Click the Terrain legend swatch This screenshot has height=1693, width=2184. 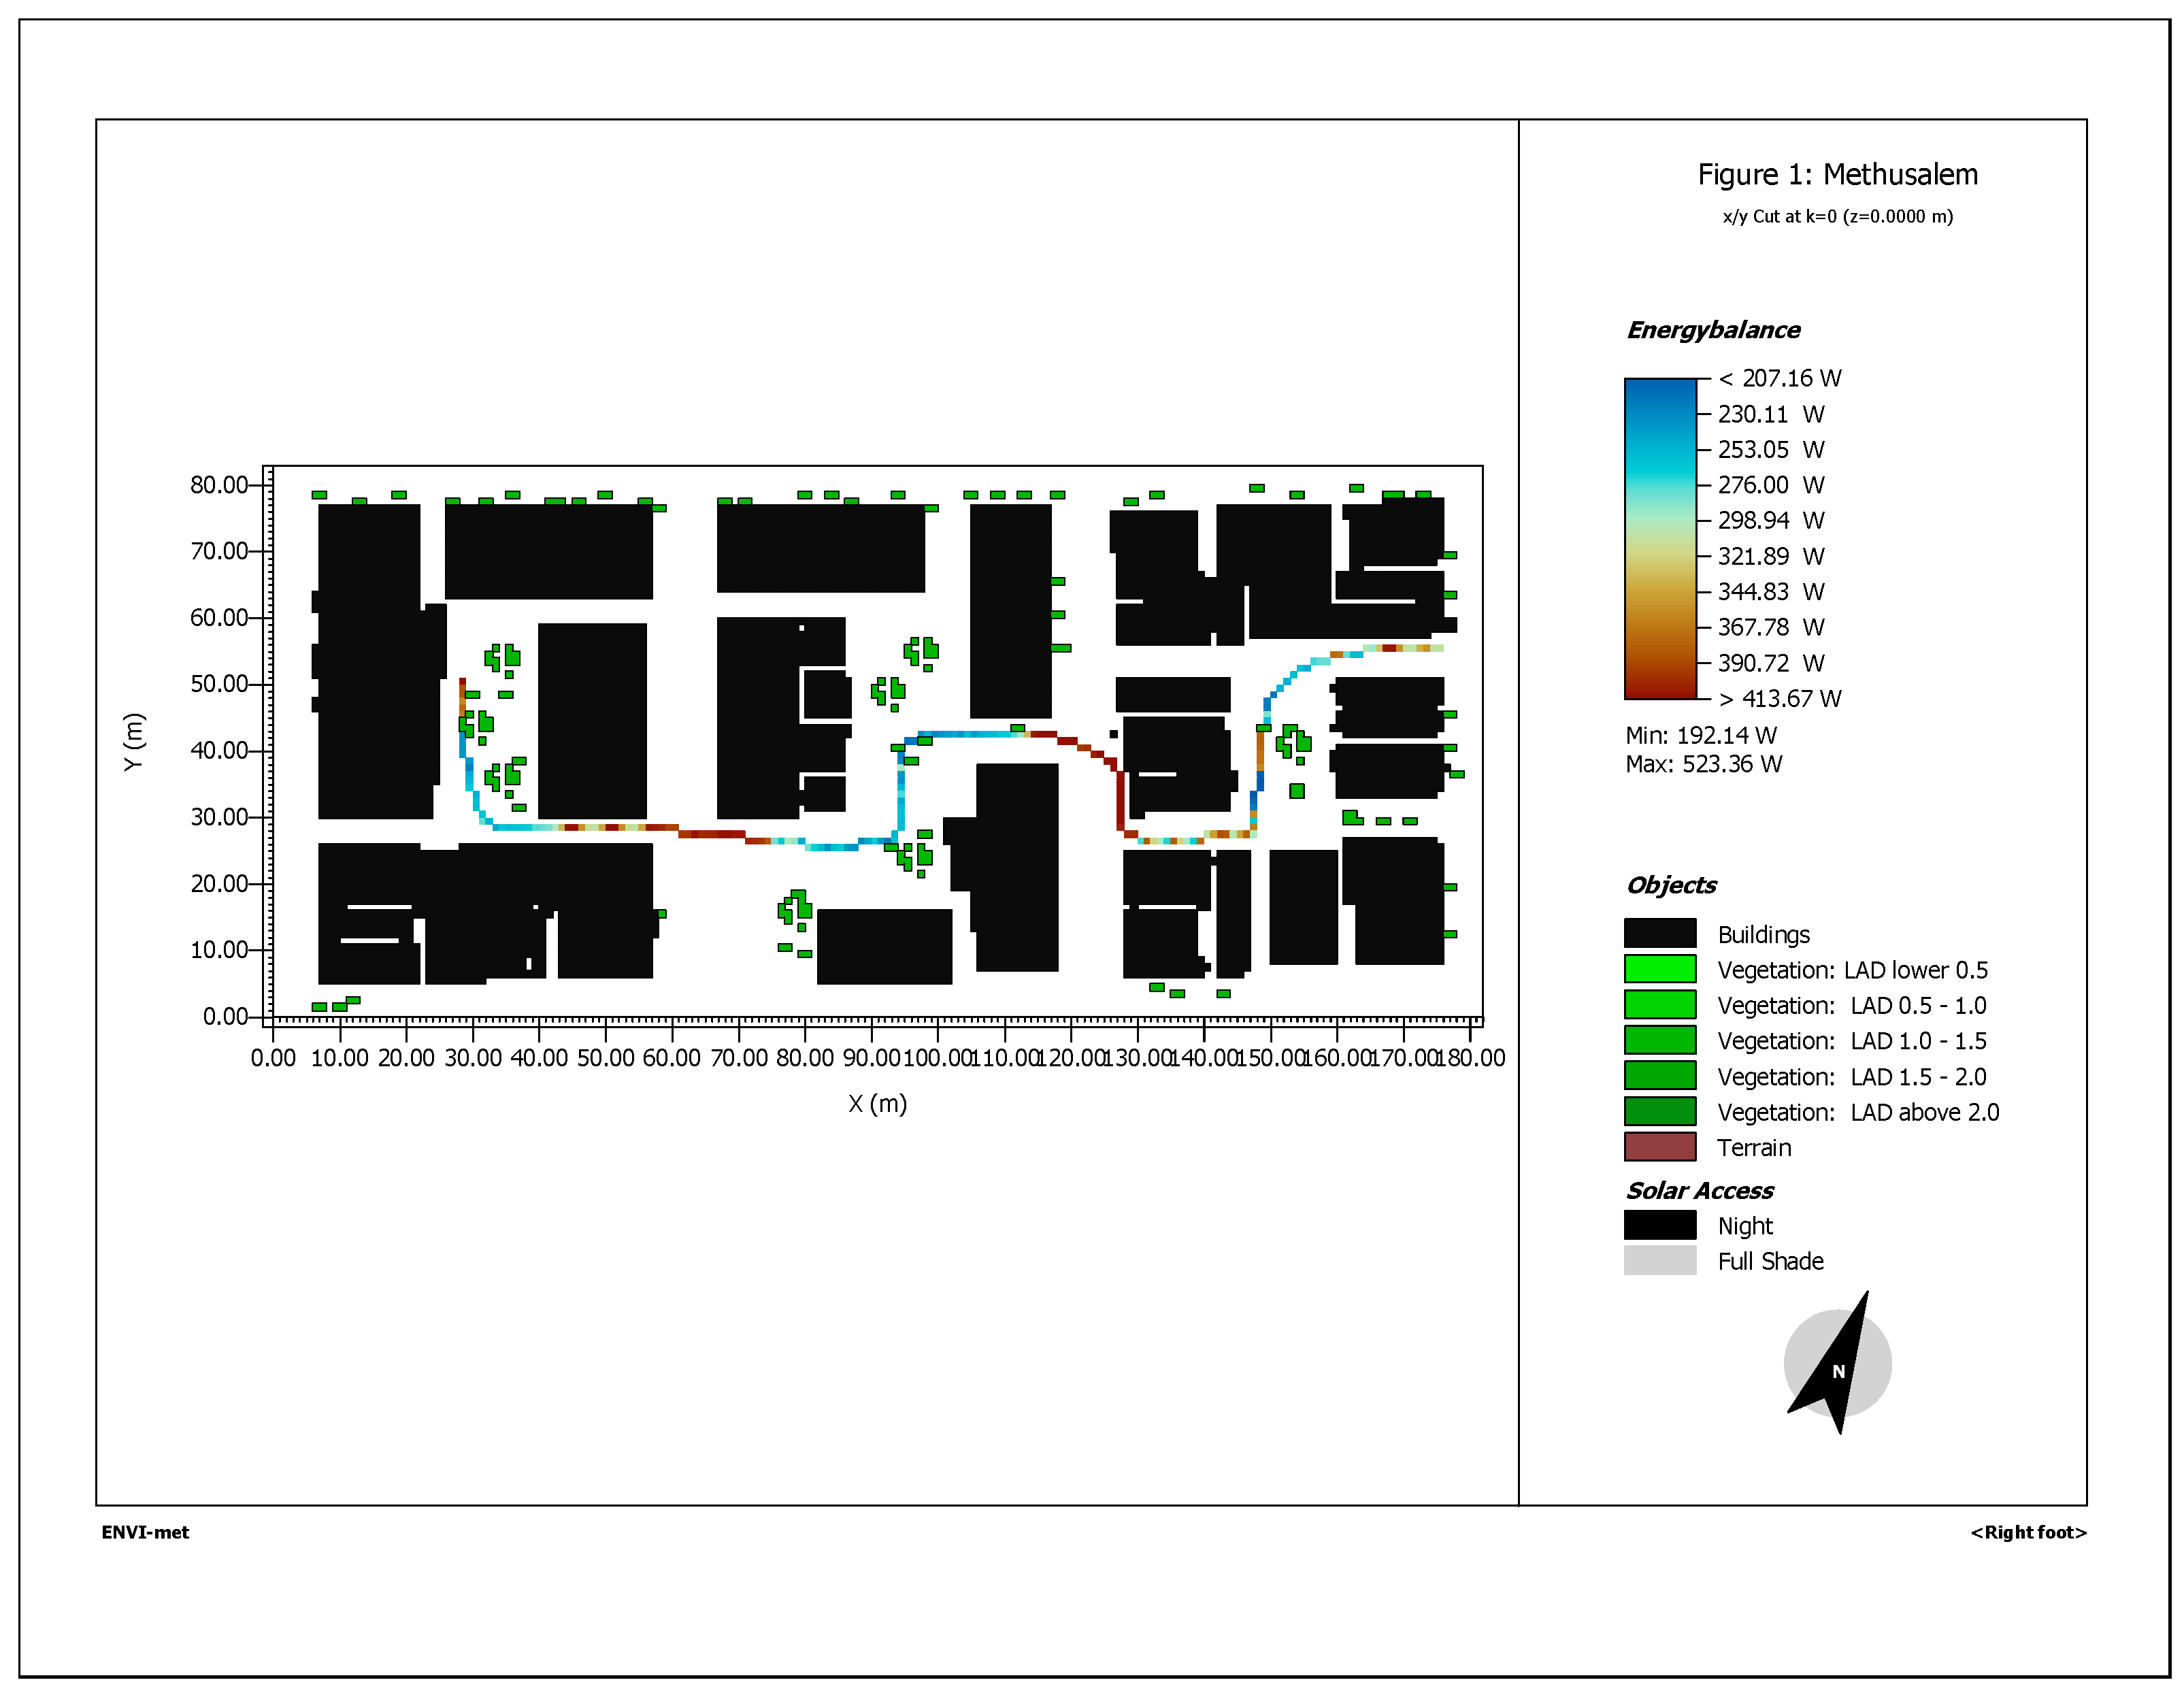click(1659, 1146)
